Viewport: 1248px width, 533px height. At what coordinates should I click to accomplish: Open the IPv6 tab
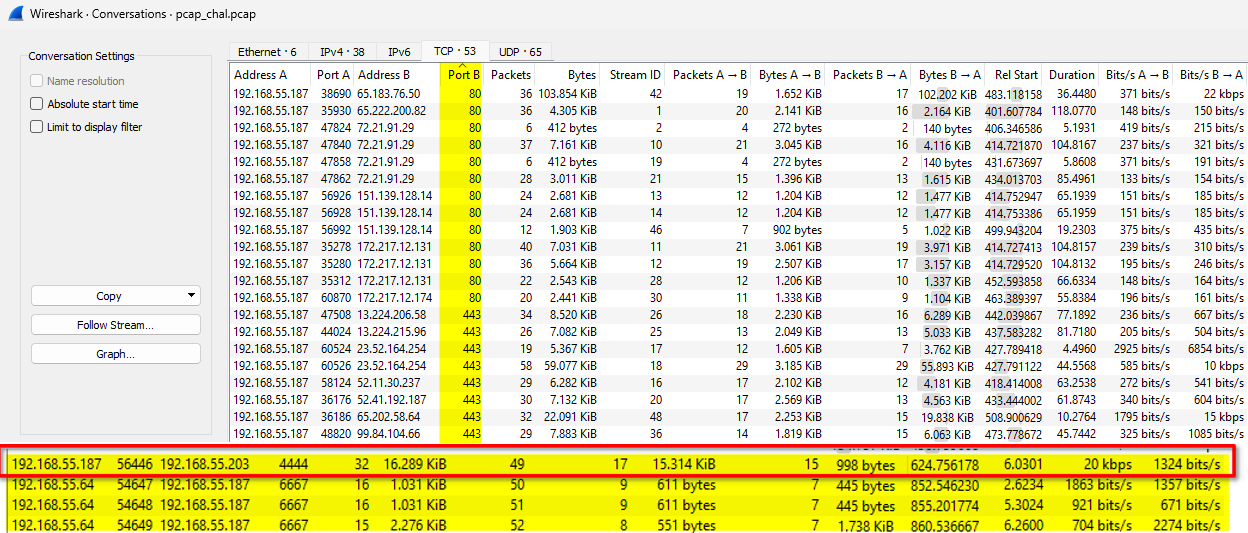tap(399, 52)
